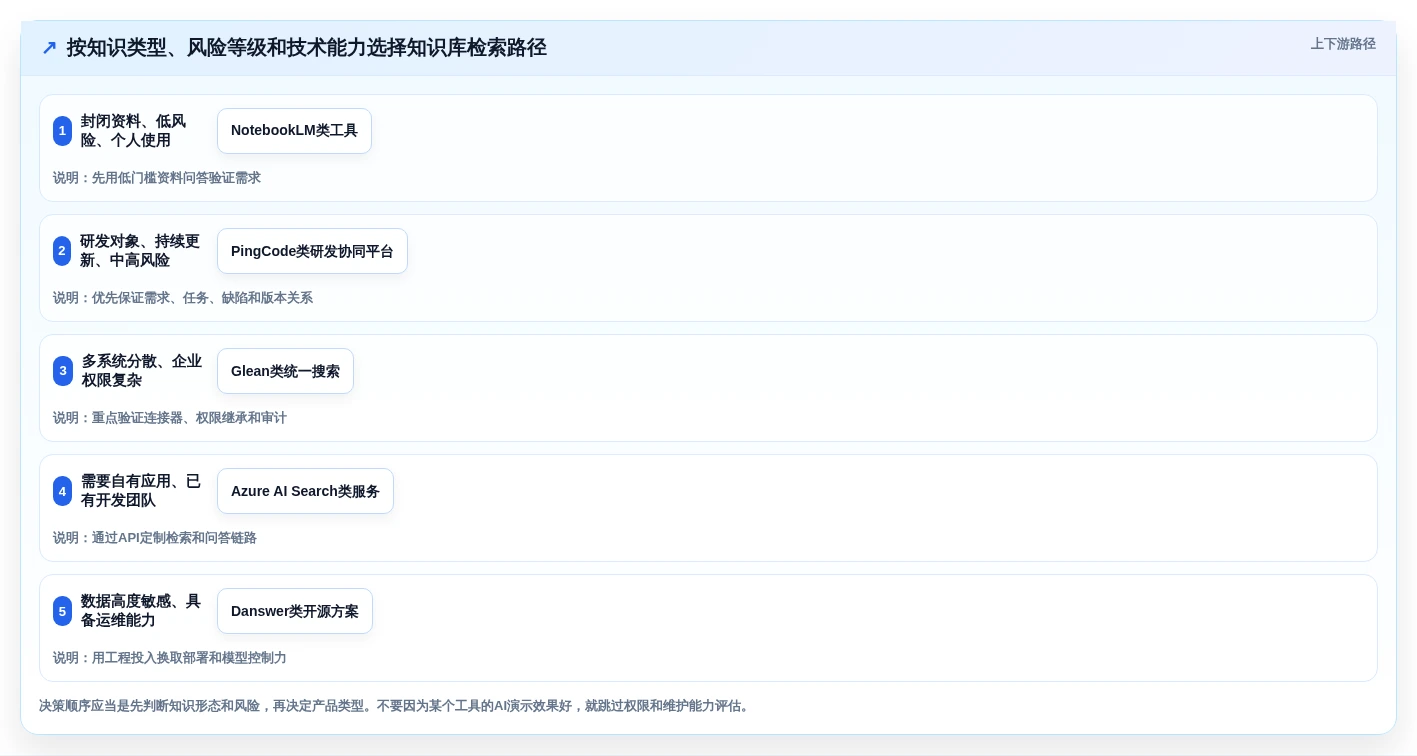Pick the Danswer类开源方案 button
This screenshot has width=1417, height=756.
295,611
